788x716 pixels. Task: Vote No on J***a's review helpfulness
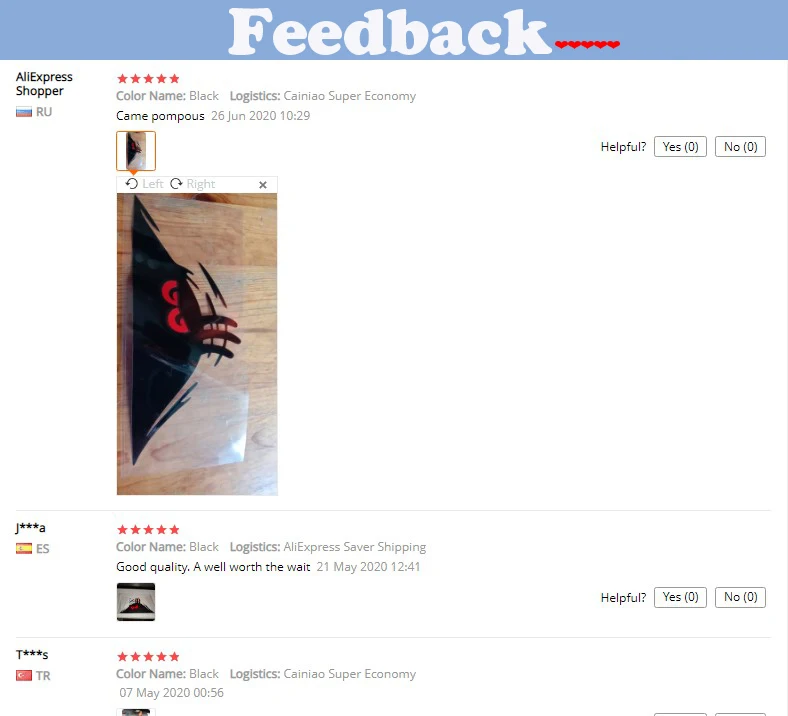coord(740,597)
